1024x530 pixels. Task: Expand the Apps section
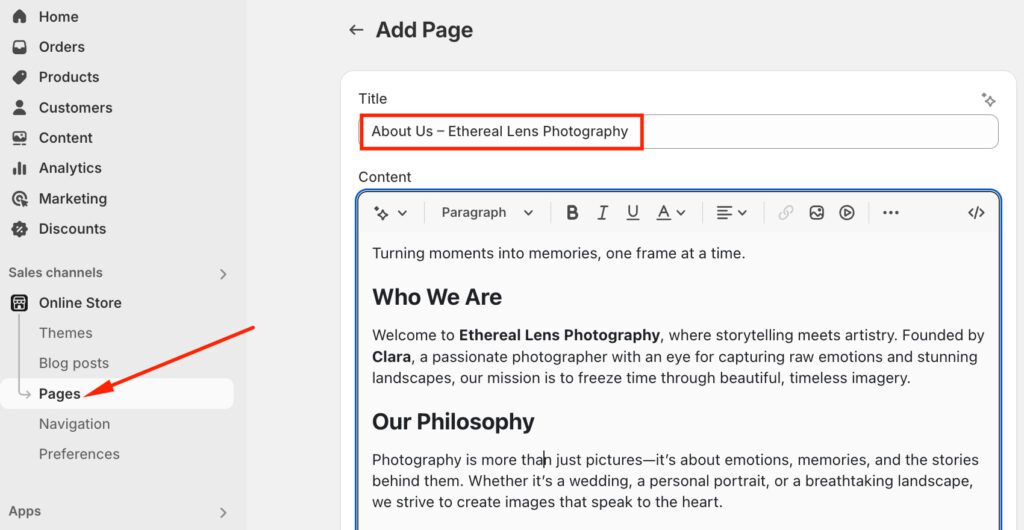coord(223,513)
